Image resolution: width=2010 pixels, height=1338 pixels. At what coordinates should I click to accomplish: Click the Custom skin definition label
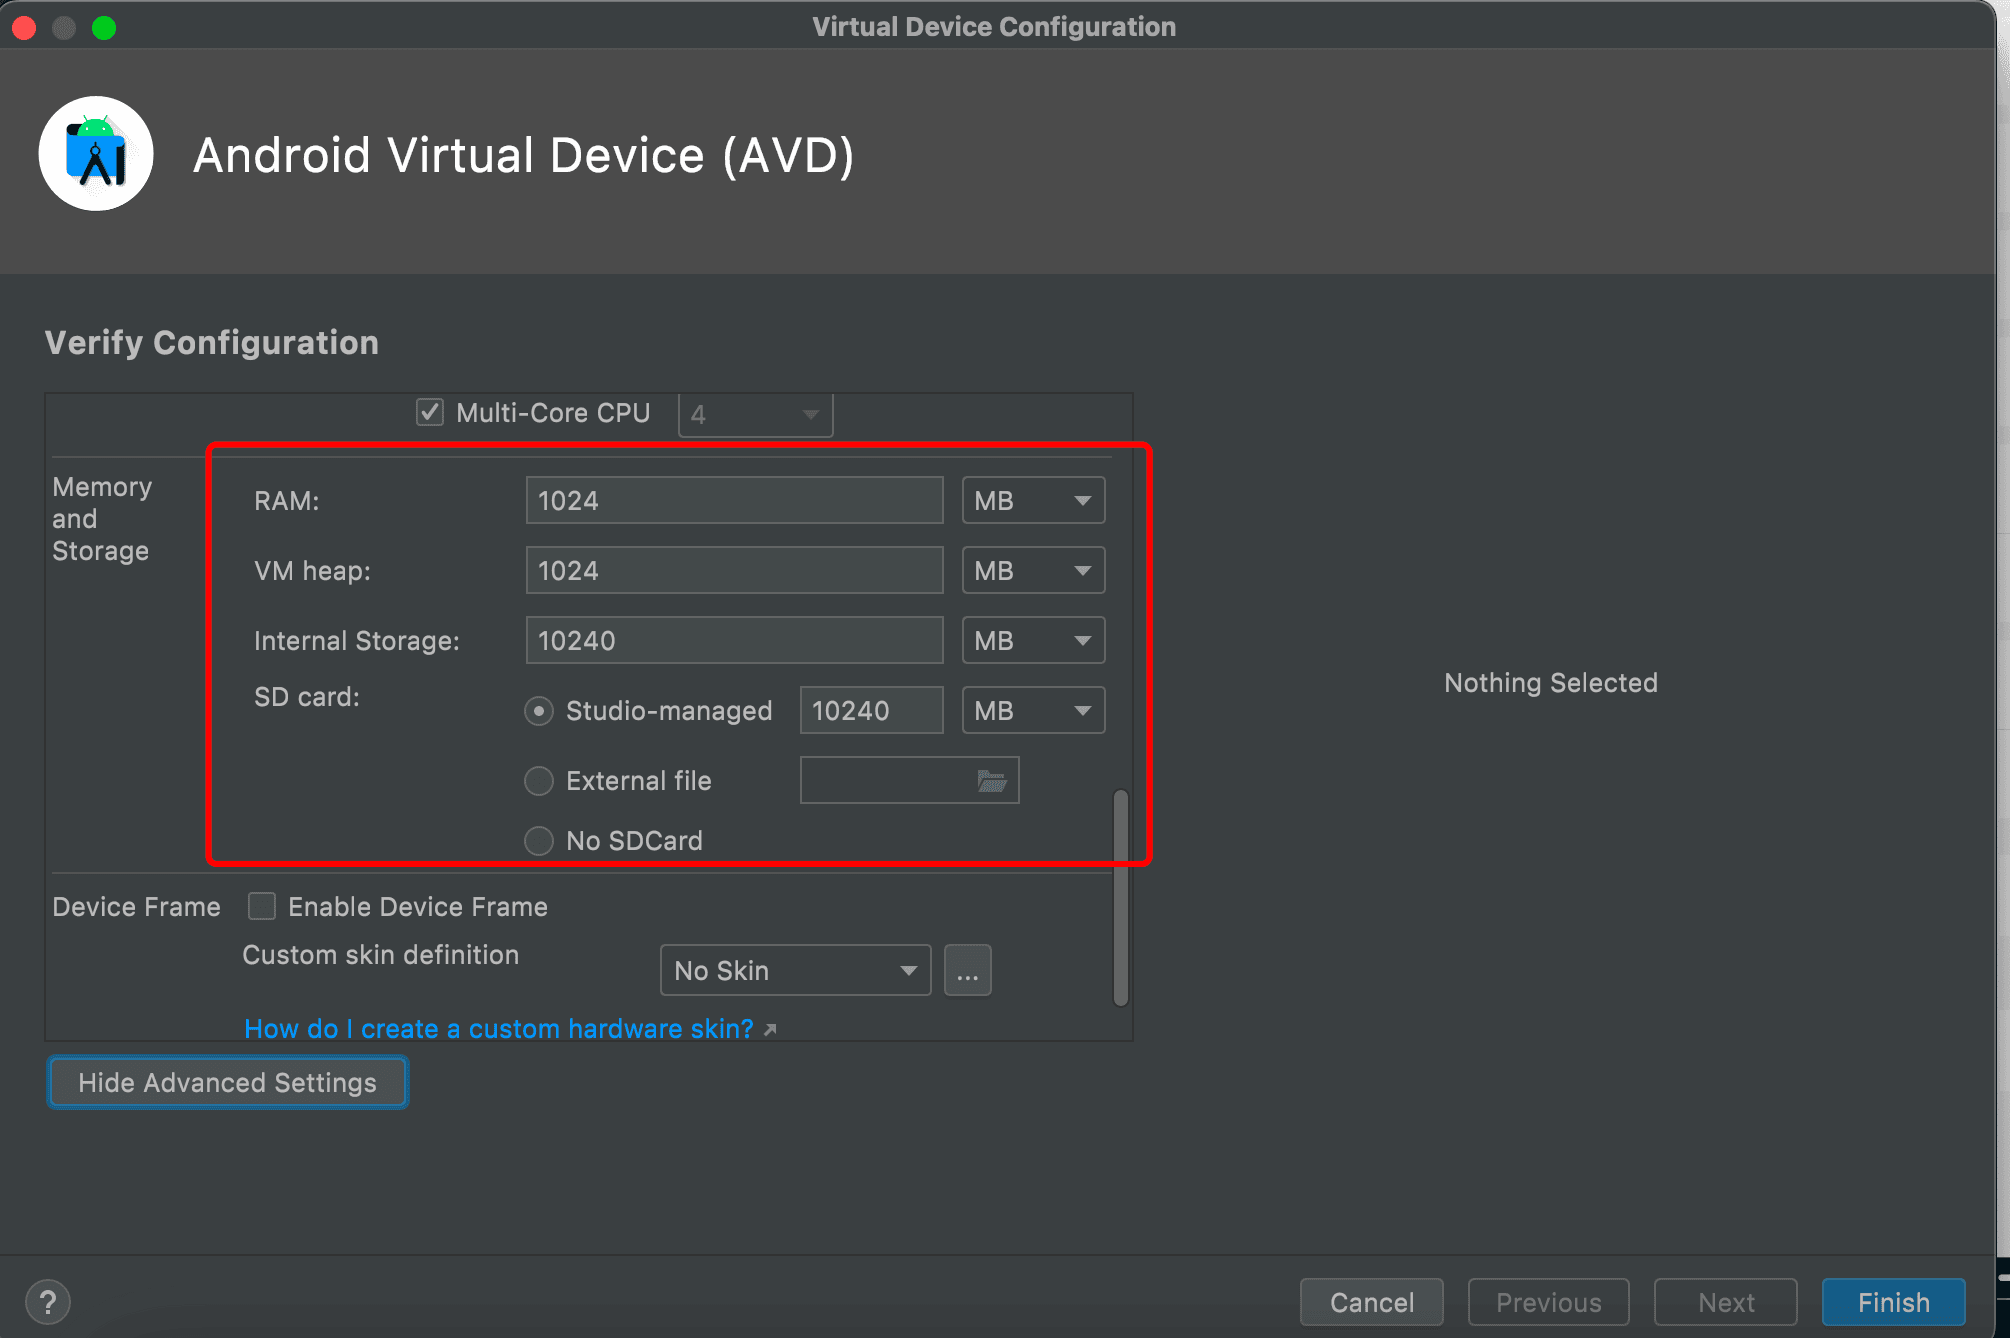click(380, 954)
